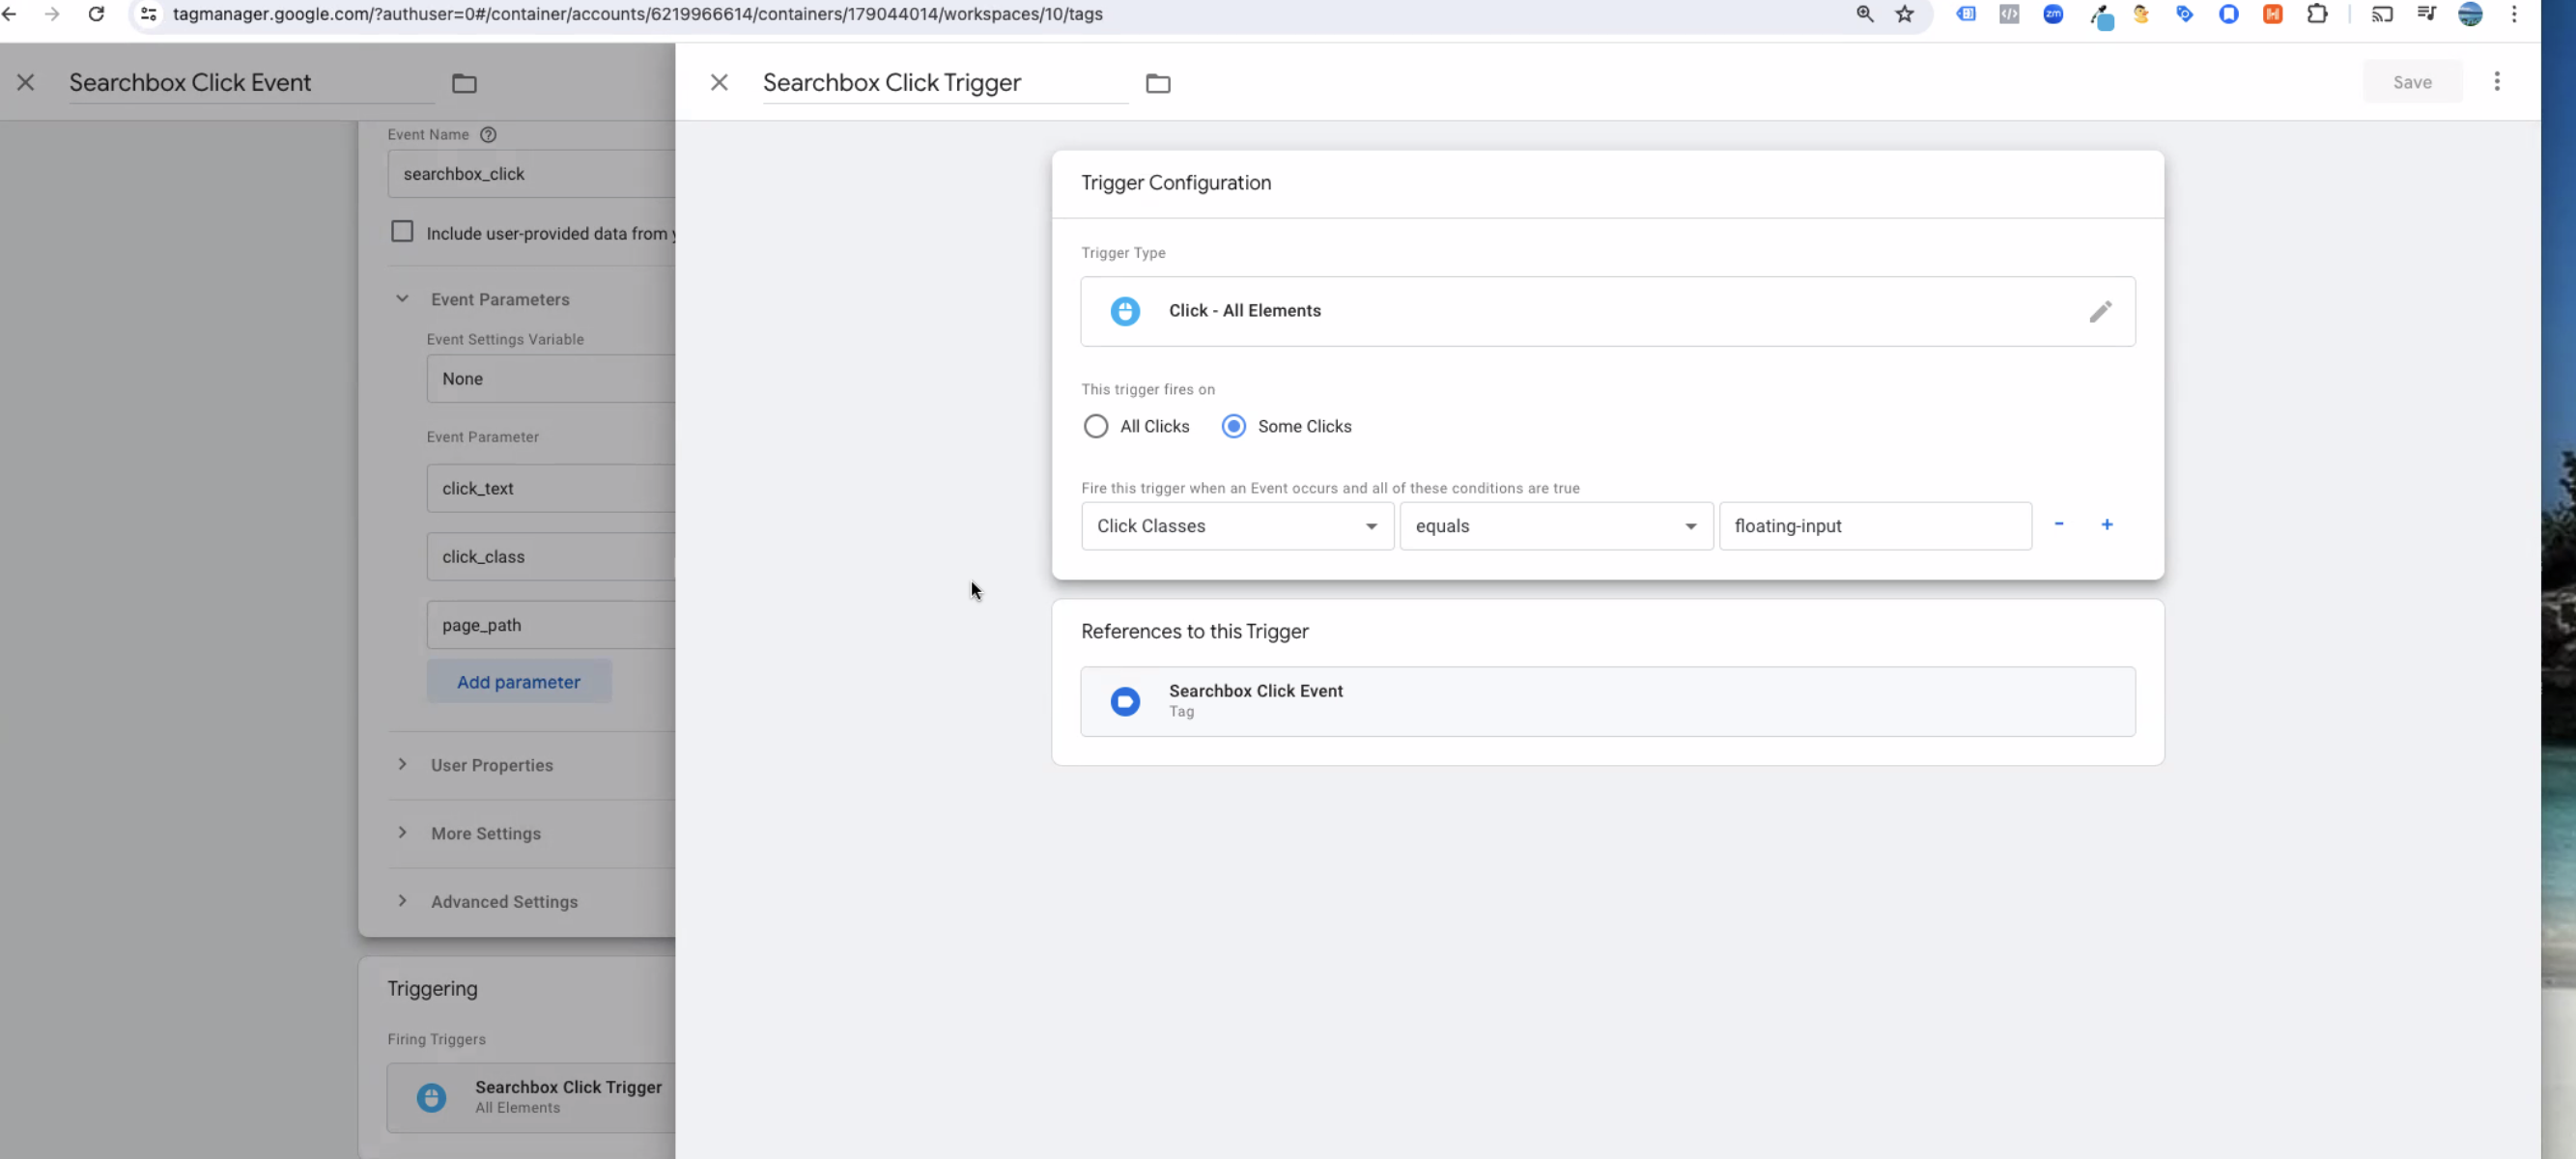
Task: Click the click_class parameter field
Action: [551, 556]
